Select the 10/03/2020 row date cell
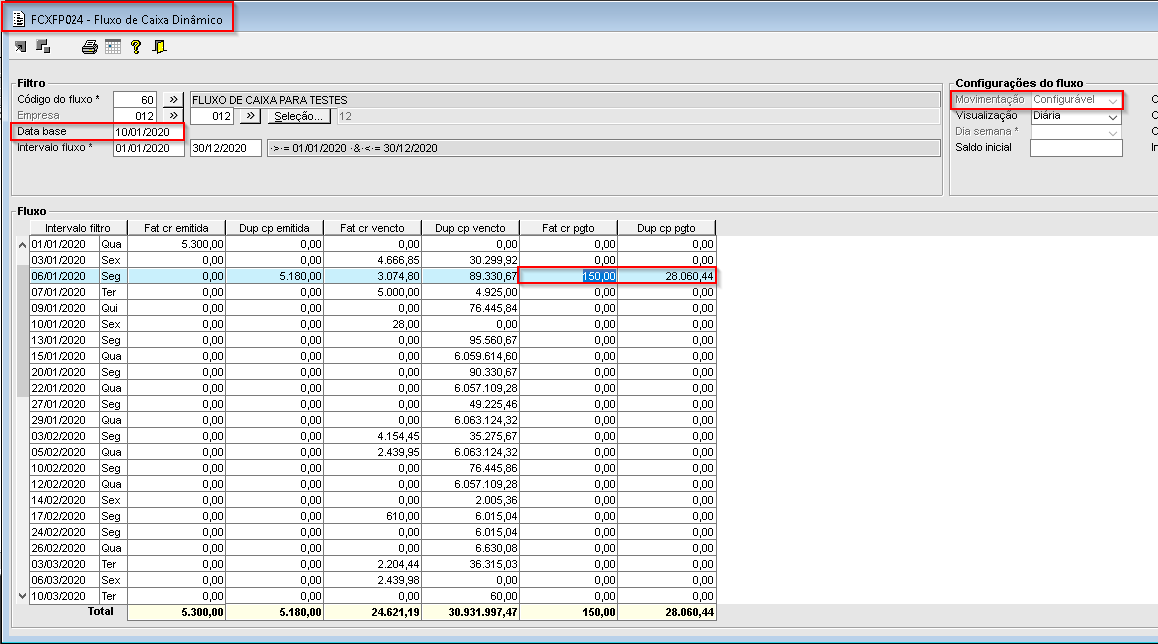1158x644 pixels. tap(64, 596)
